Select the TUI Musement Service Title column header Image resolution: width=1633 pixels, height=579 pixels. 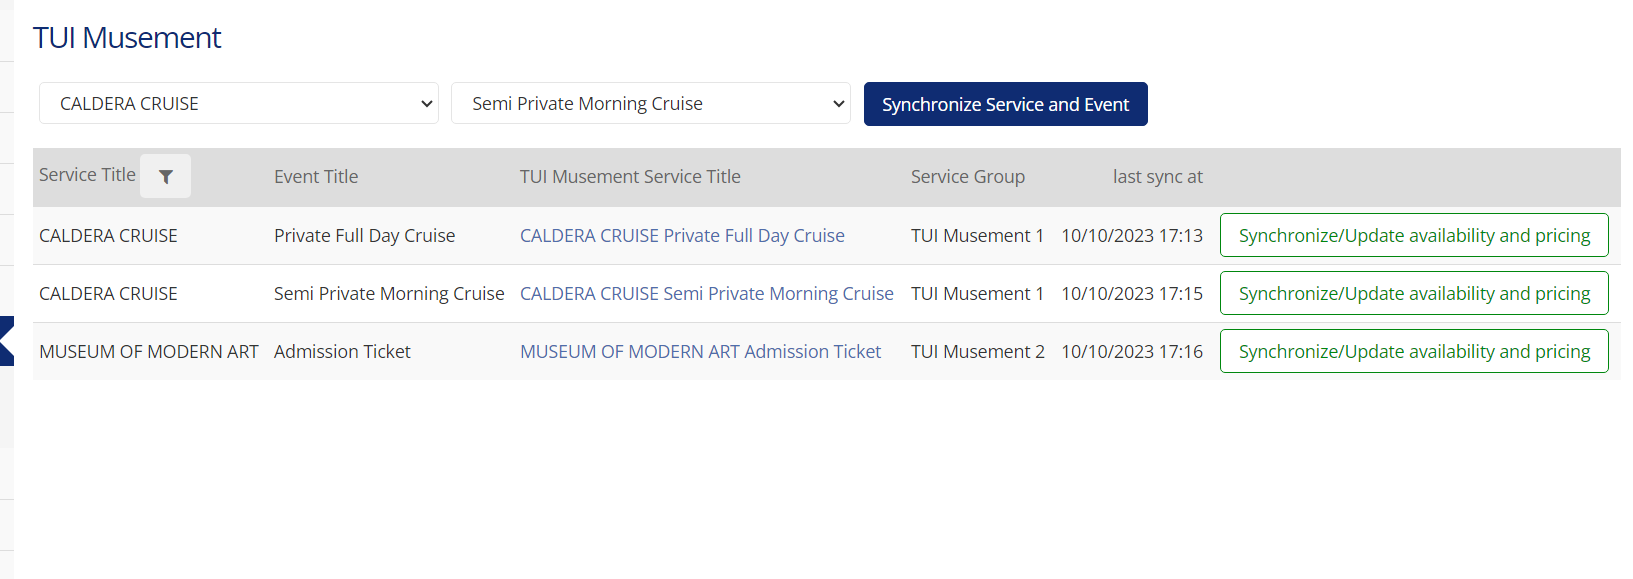point(630,177)
